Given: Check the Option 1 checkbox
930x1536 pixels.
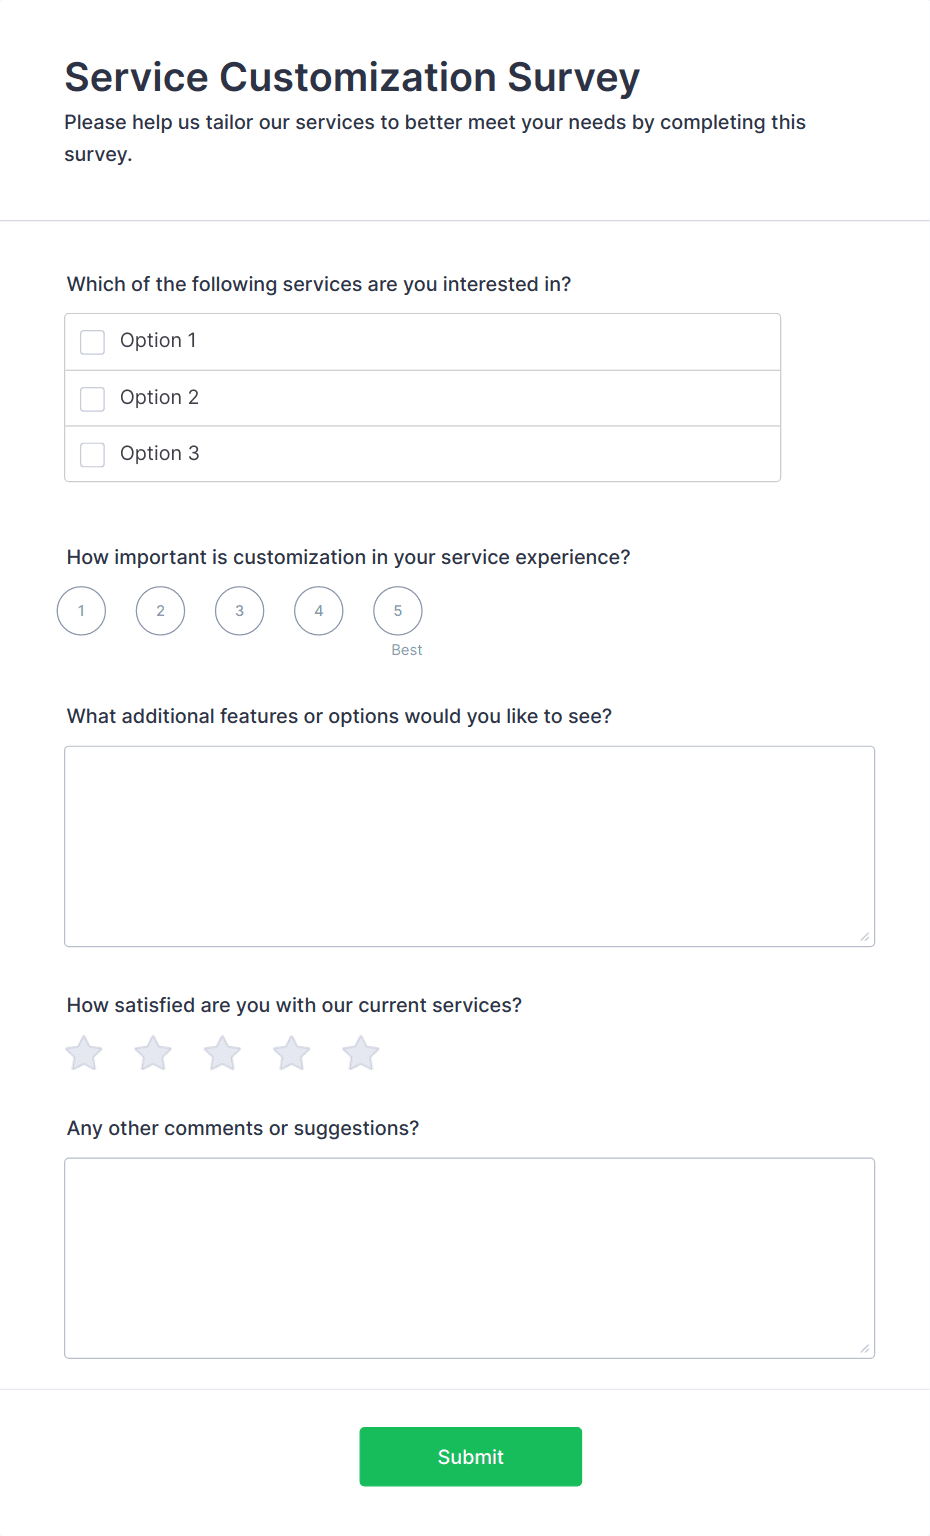Looking at the screenshot, I should click(91, 341).
